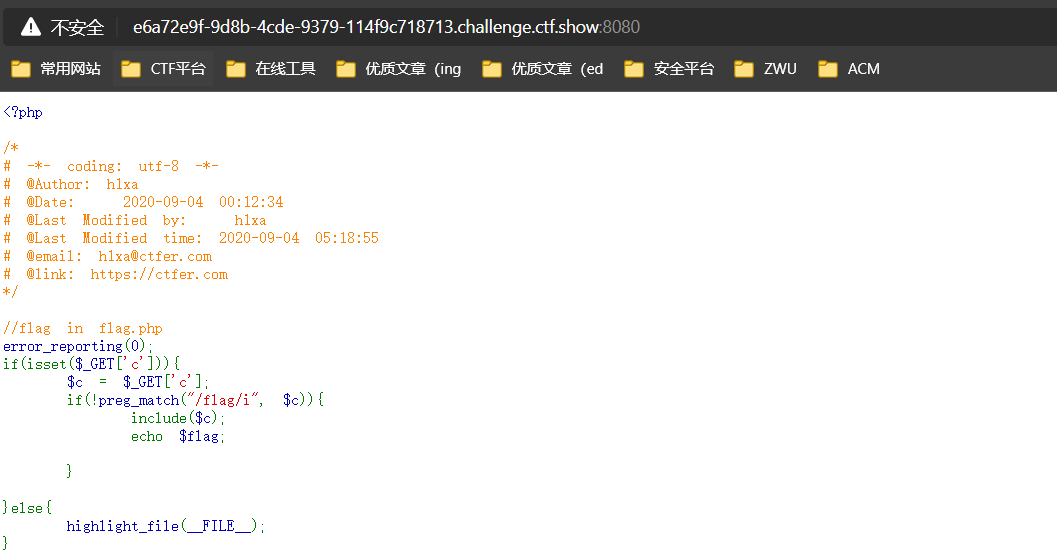Click the $c = $_GET['c'] assignment
The height and width of the screenshot is (556, 1057).
[138, 382]
